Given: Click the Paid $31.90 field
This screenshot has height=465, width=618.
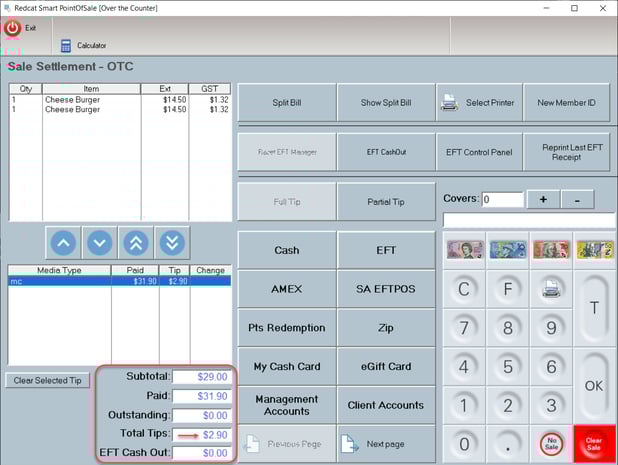Looking at the screenshot, I should point(202,396).
